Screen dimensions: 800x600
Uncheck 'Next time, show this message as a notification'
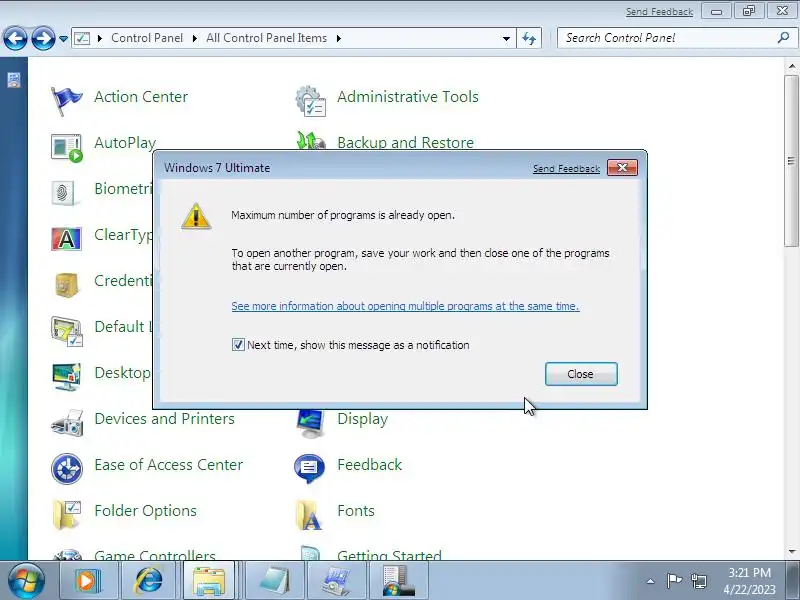click(238, 345)
